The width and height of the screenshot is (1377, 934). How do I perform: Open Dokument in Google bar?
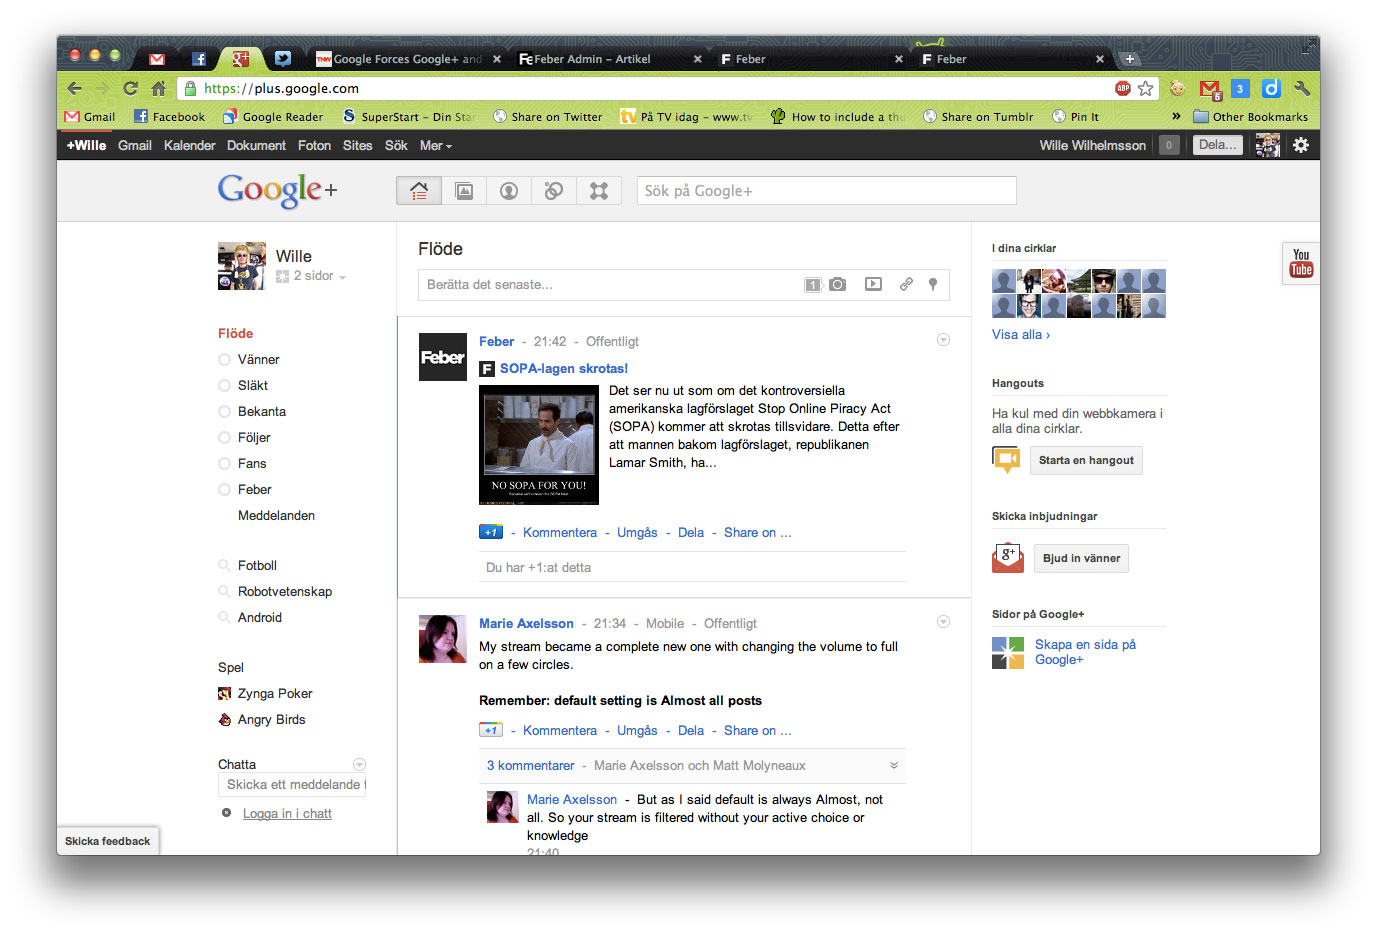coord(256,145)
